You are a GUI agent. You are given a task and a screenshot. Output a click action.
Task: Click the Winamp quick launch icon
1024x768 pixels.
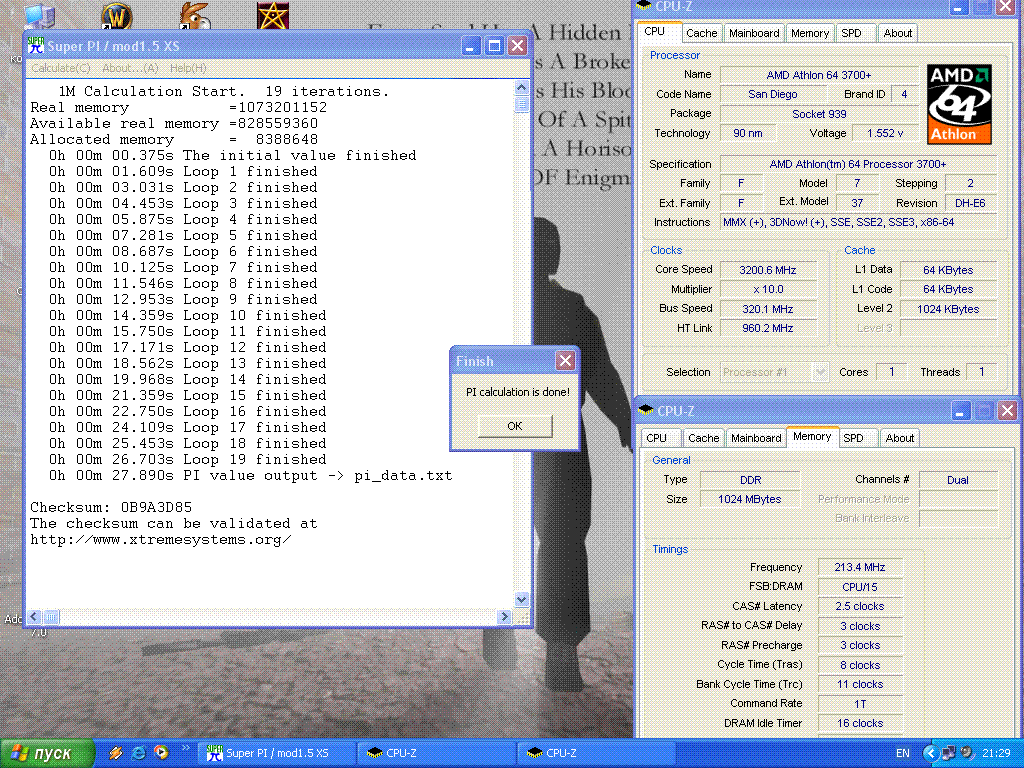tap(116, 752)
